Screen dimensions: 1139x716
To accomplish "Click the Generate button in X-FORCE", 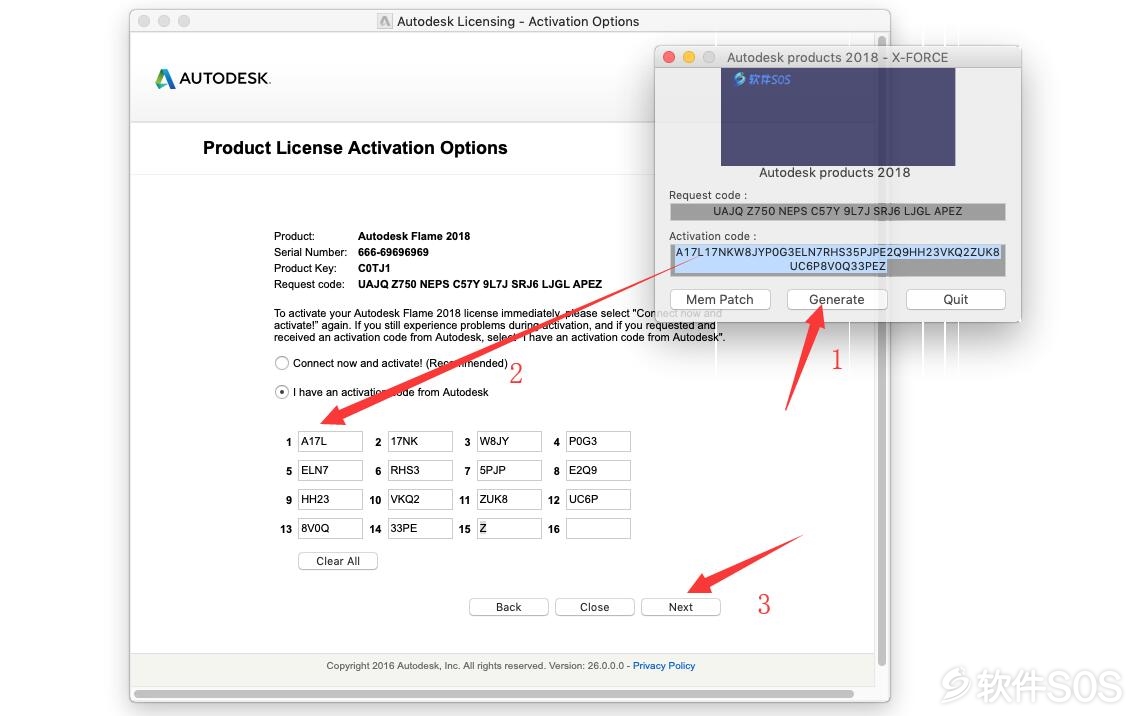I will (837, 299).
